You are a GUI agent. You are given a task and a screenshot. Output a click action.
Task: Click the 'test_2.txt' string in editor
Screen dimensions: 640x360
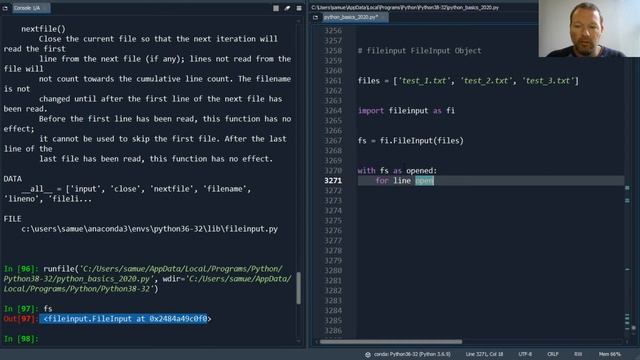pos(486,81)
